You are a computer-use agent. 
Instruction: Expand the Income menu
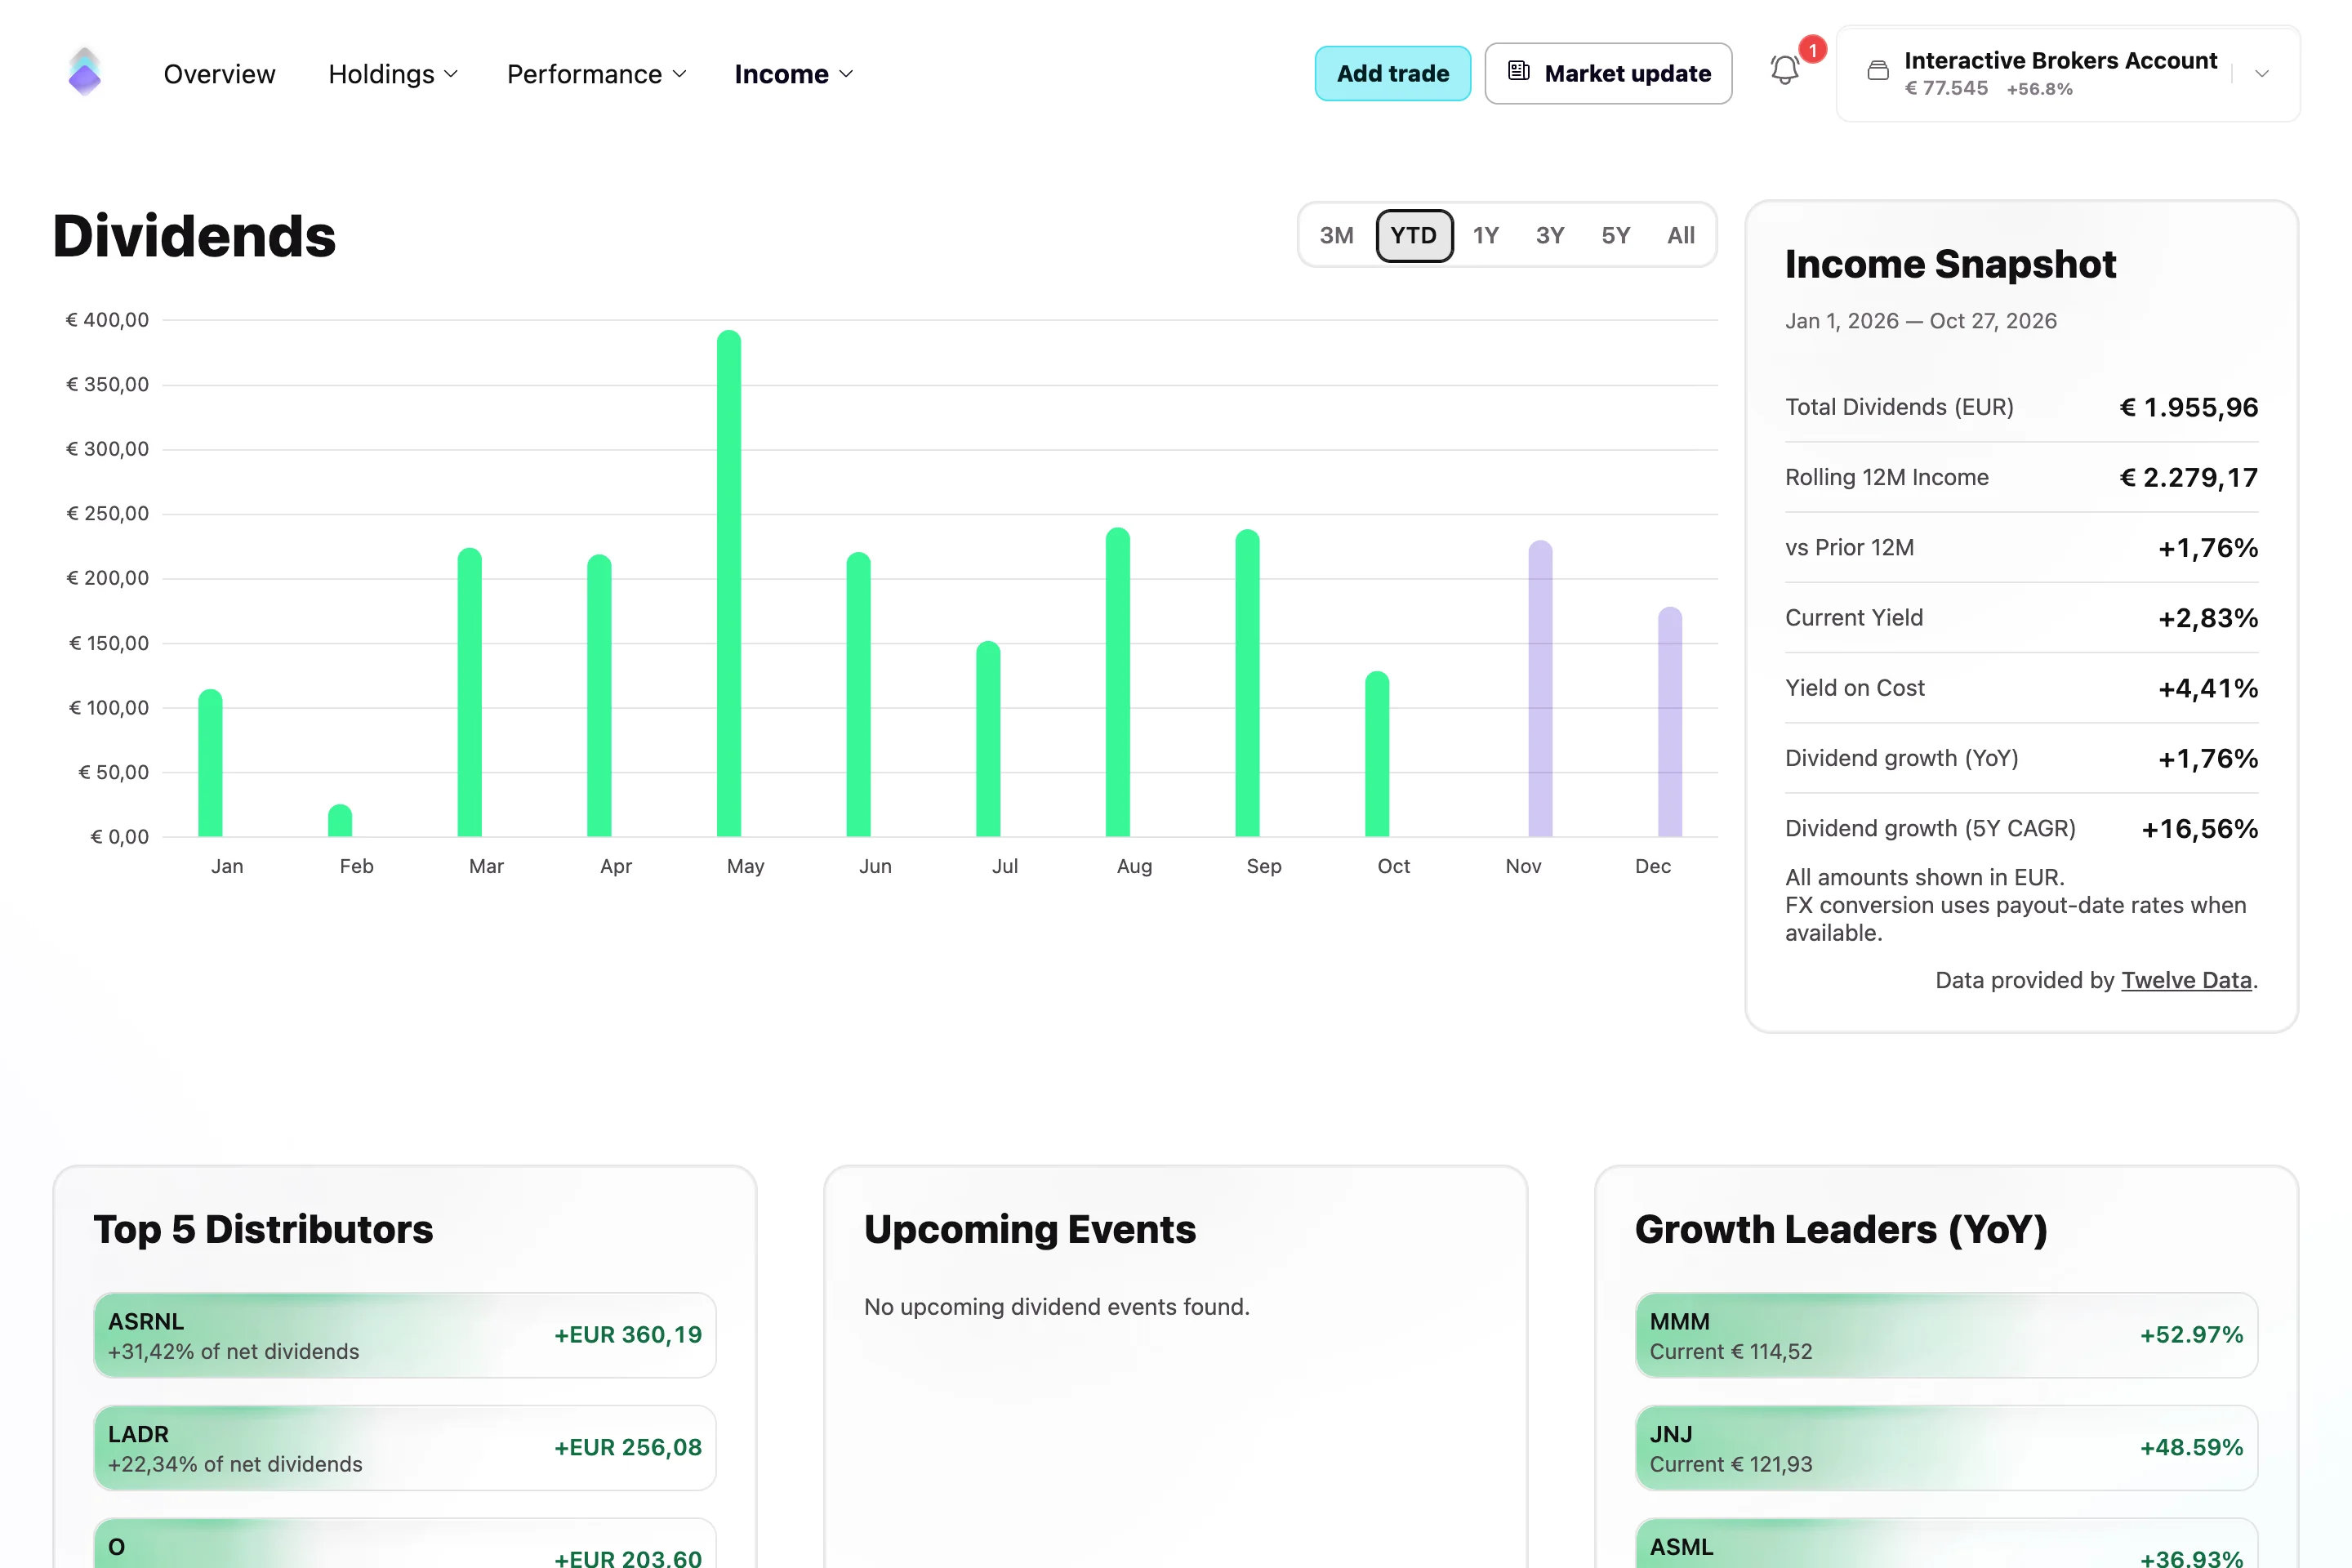(x=794, y=74)
